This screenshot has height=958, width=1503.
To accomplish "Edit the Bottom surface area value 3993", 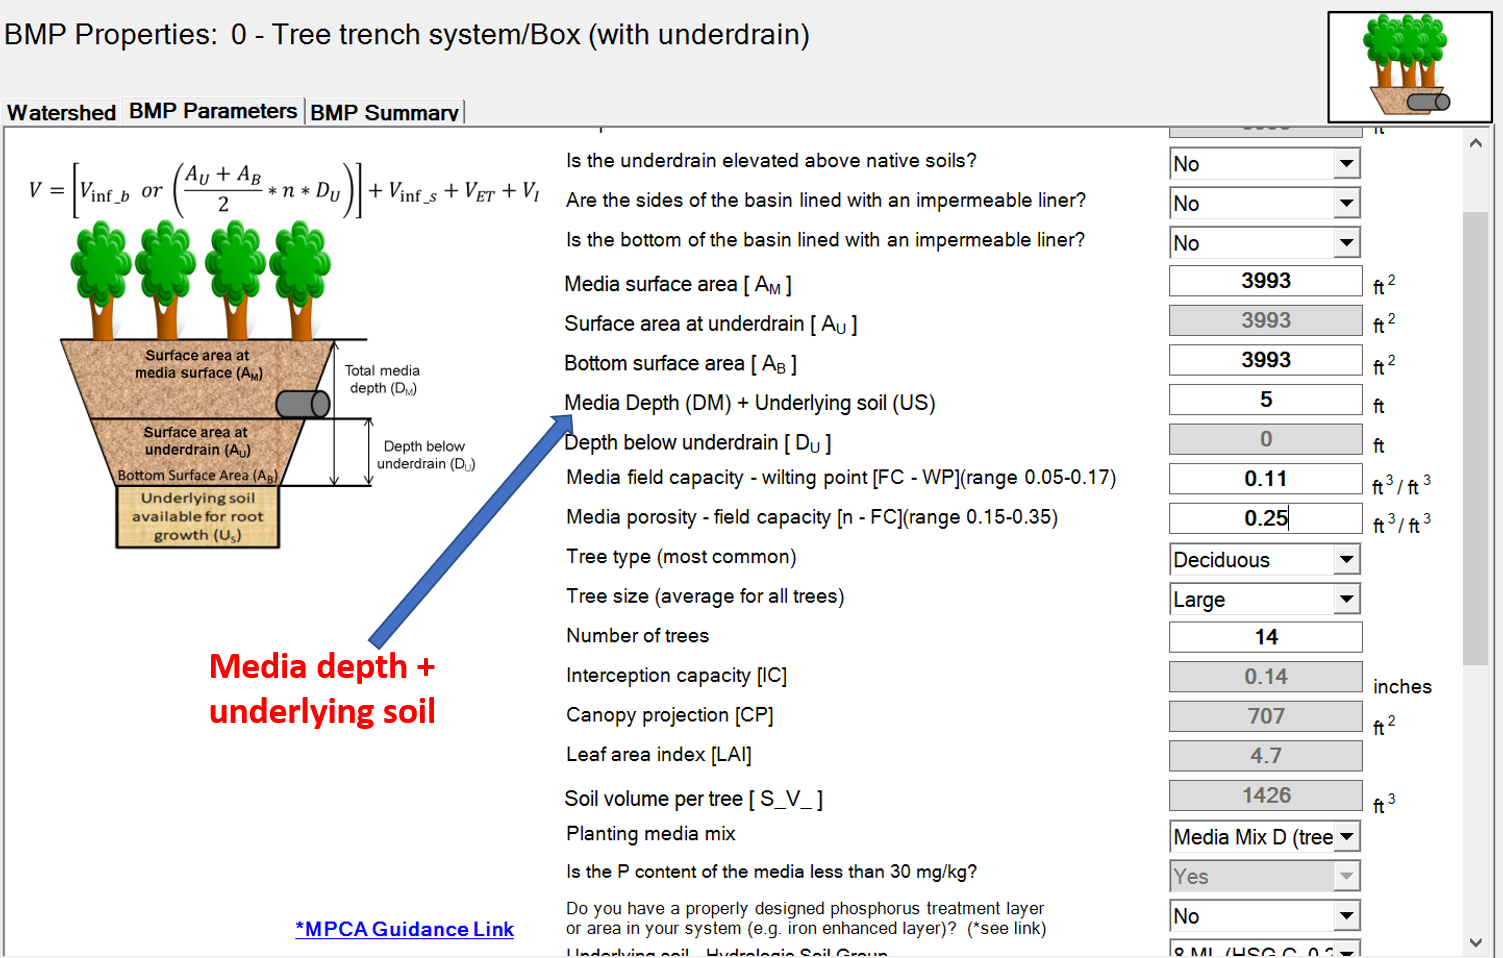I will click(x=1265, y=360).
